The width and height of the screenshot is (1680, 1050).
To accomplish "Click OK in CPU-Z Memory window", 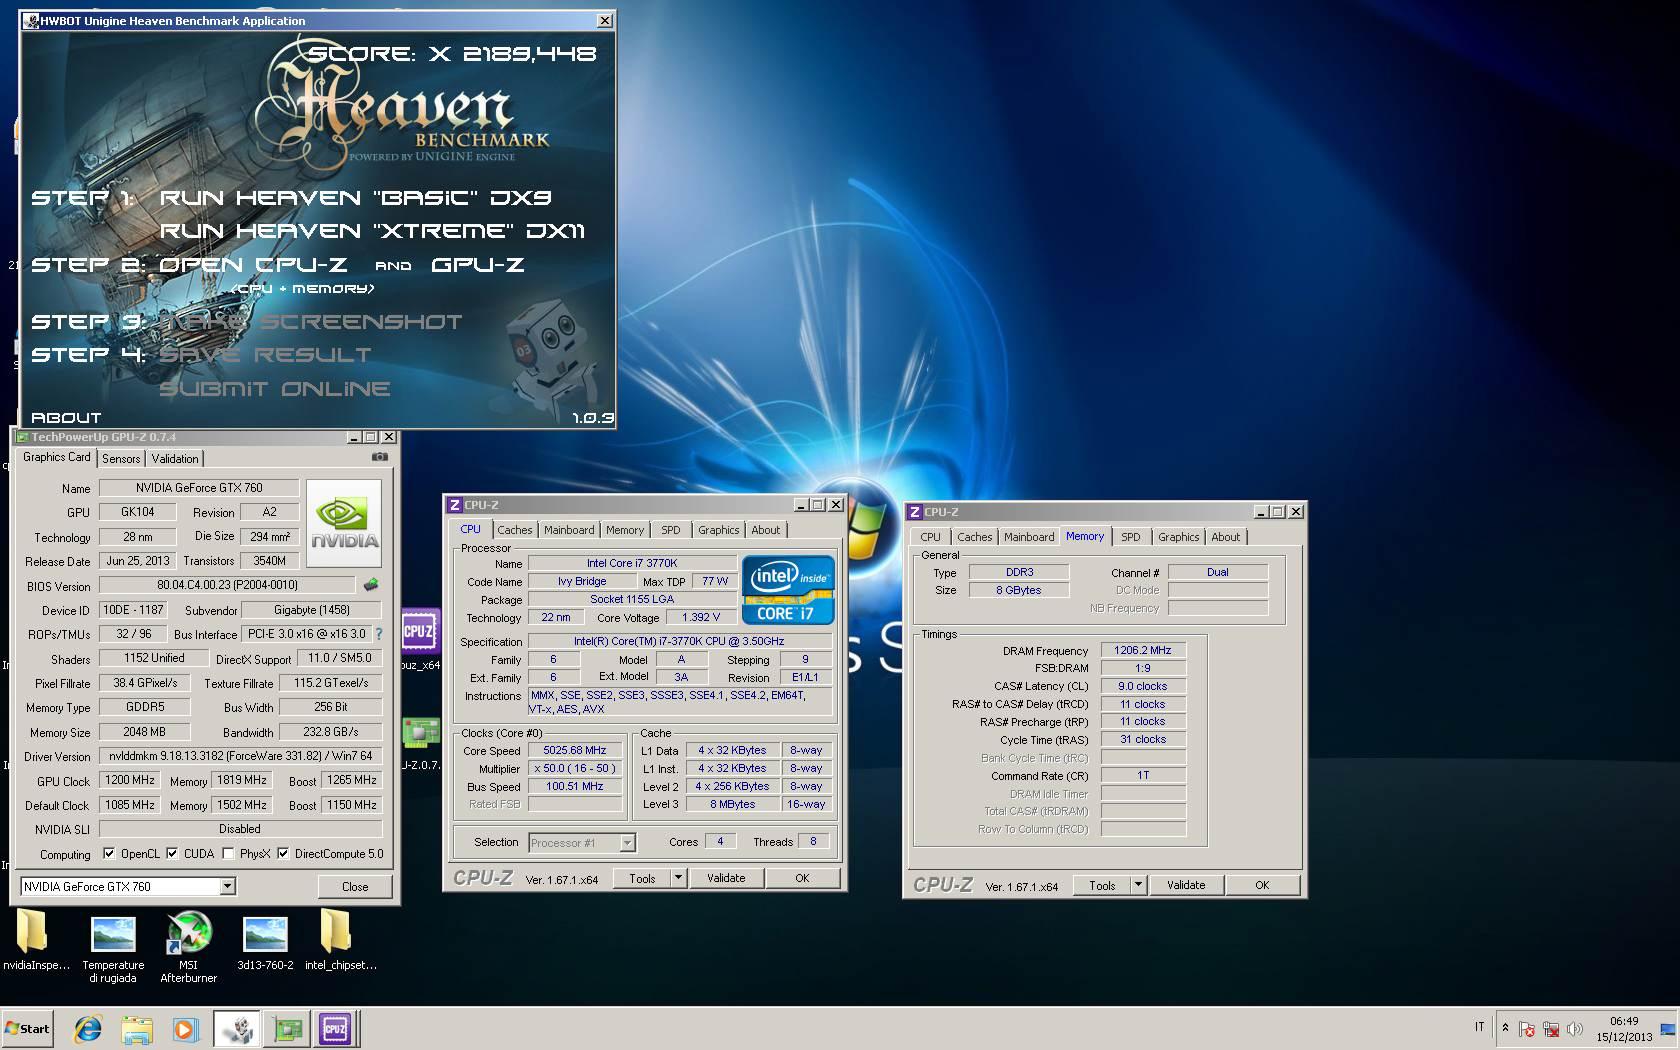I will coord(1262,885).
